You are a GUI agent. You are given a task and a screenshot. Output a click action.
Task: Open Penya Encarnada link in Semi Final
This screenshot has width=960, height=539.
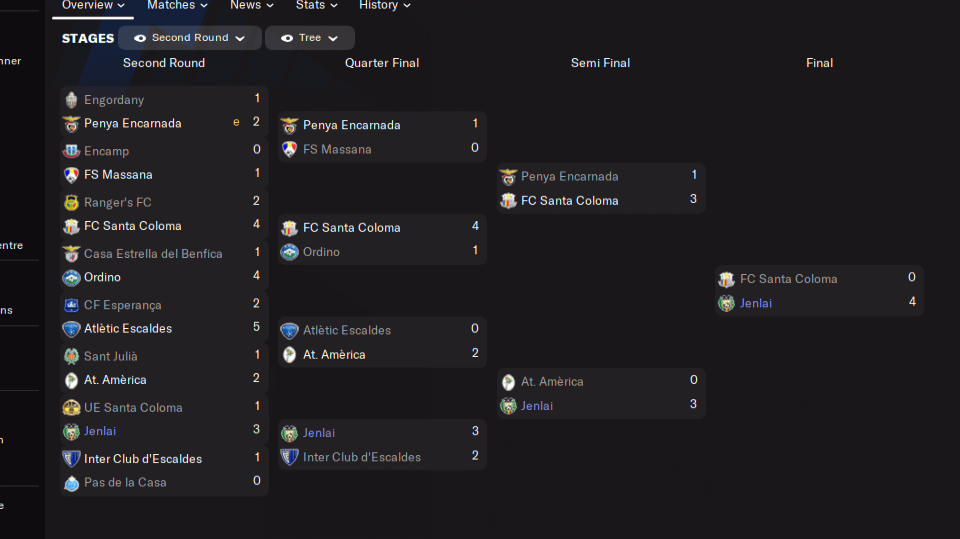point(569,176)
